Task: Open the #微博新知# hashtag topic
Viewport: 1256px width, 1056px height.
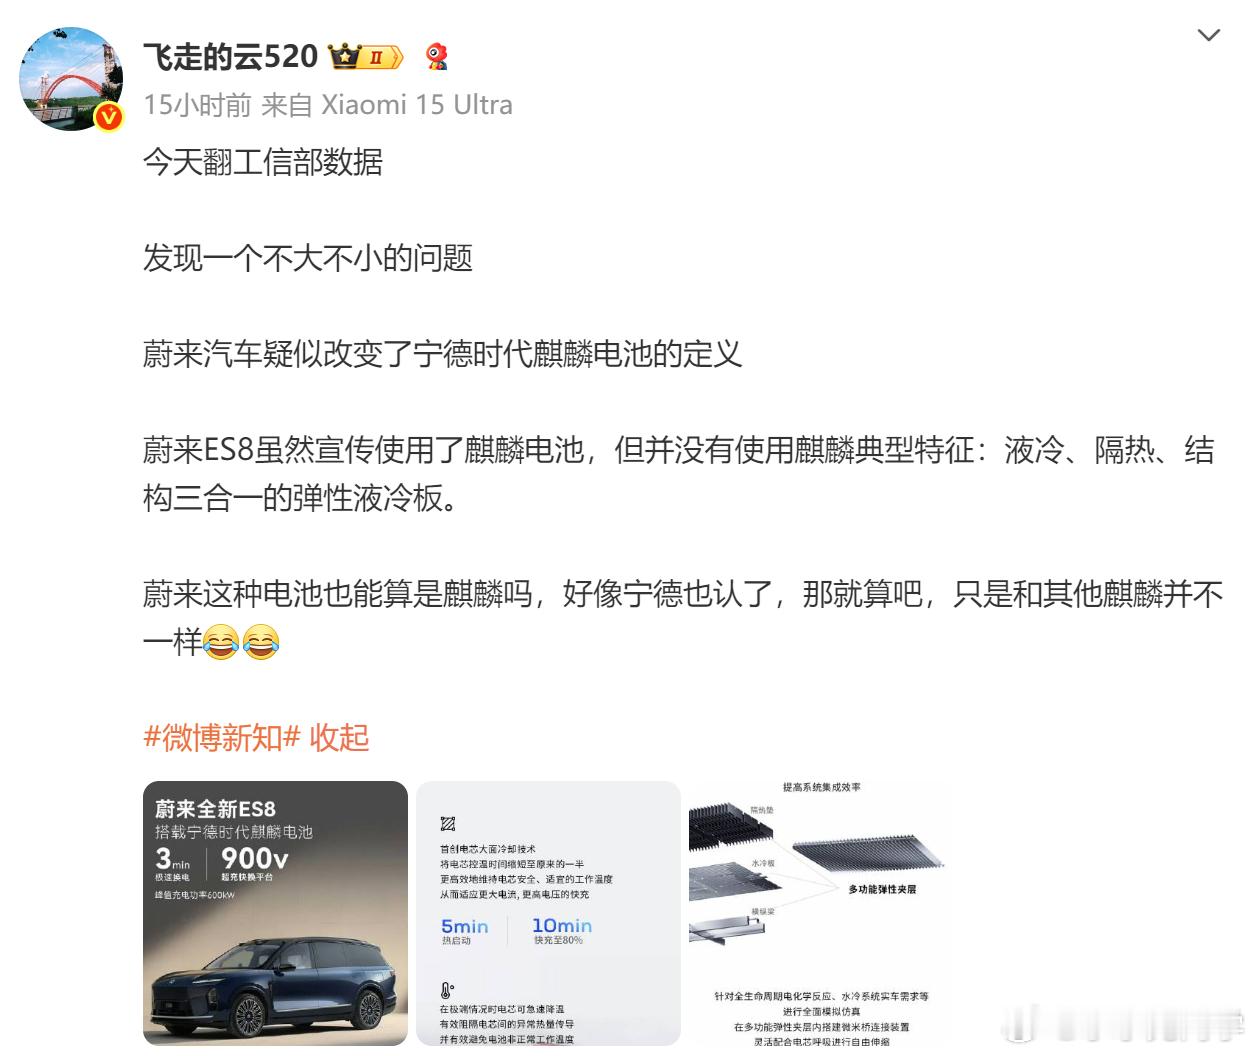Action: point(222,738)
